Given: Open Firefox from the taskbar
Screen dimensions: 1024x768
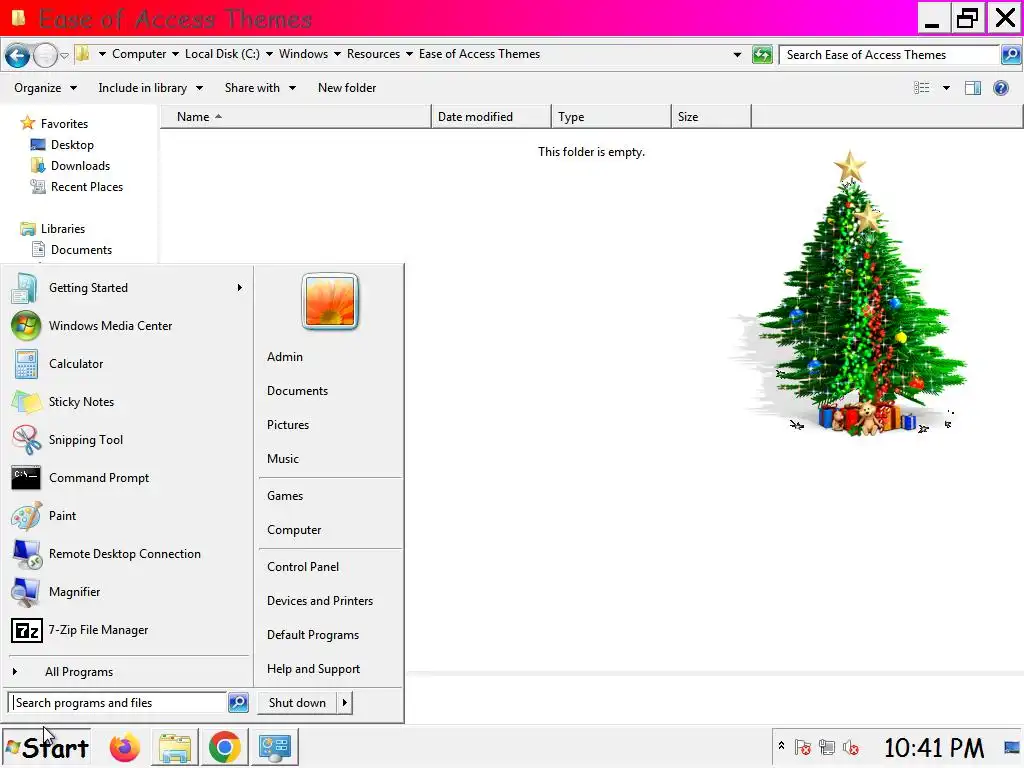Looking at the screenshot, I should [x=125, y=747].
